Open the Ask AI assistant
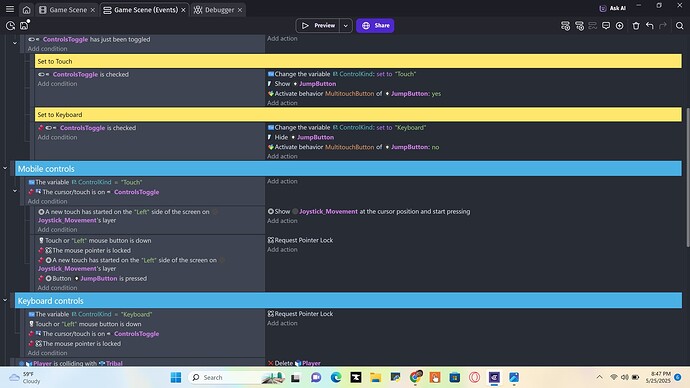 613,8
